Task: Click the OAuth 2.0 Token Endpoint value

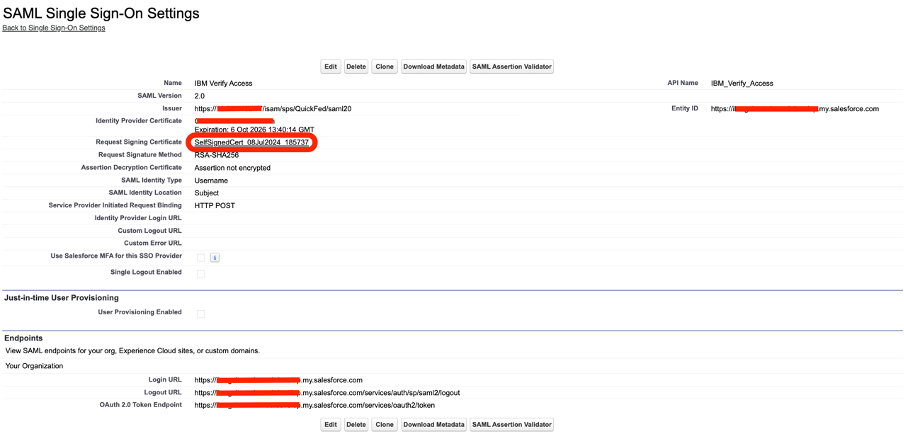Action: 315,405
